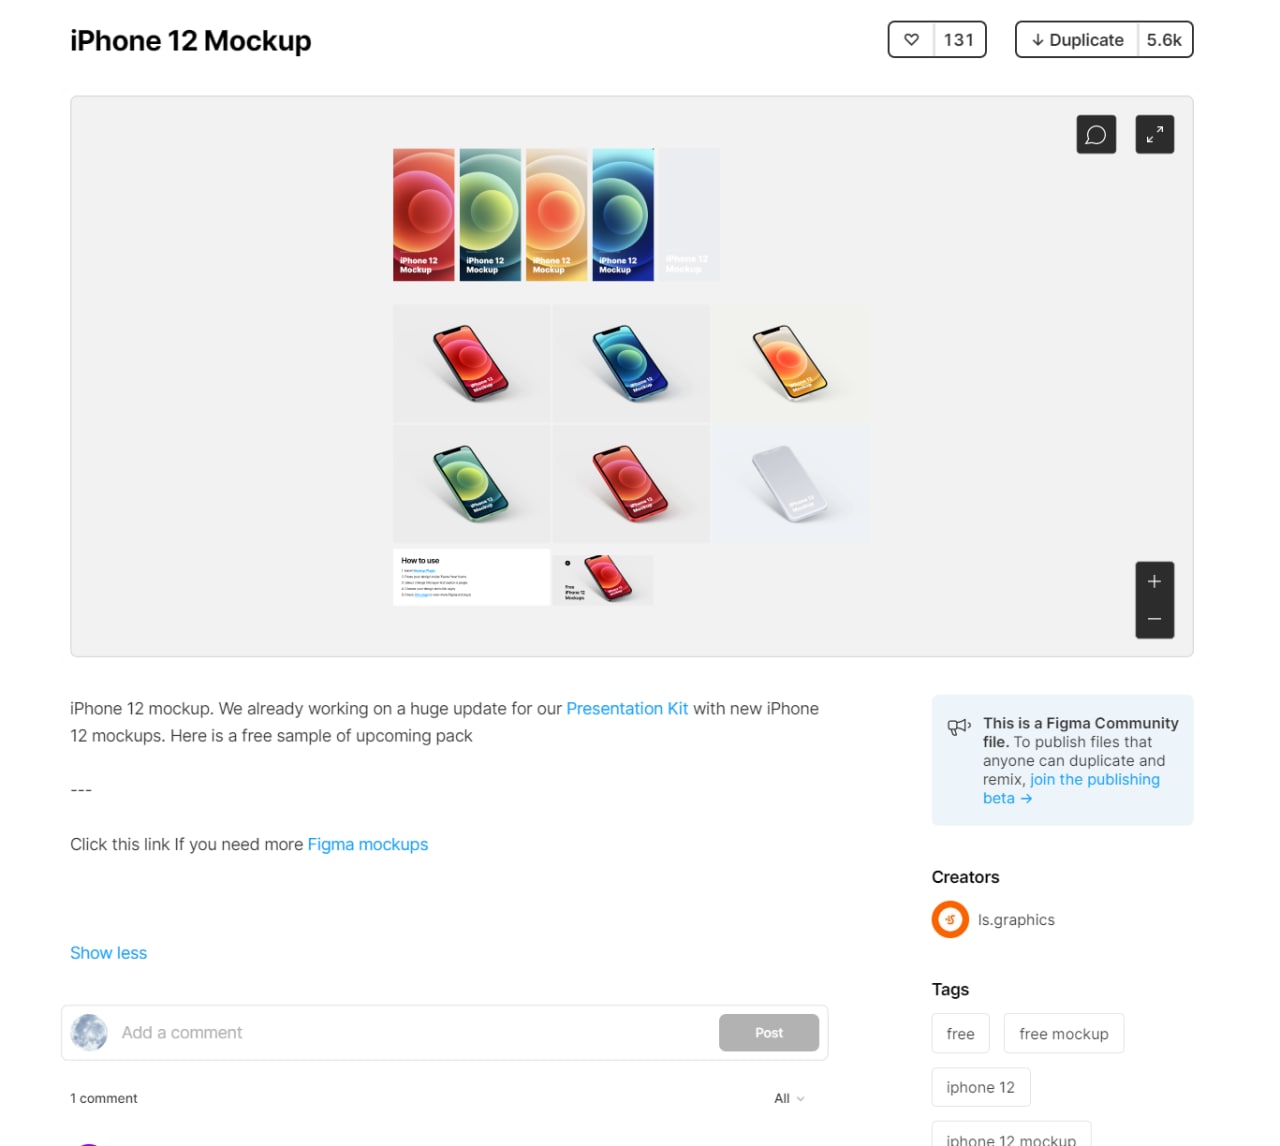This screenshot has height=1146, width=1280.
Task: Open the All comments filter dropdown
Action: point(789,1098)
